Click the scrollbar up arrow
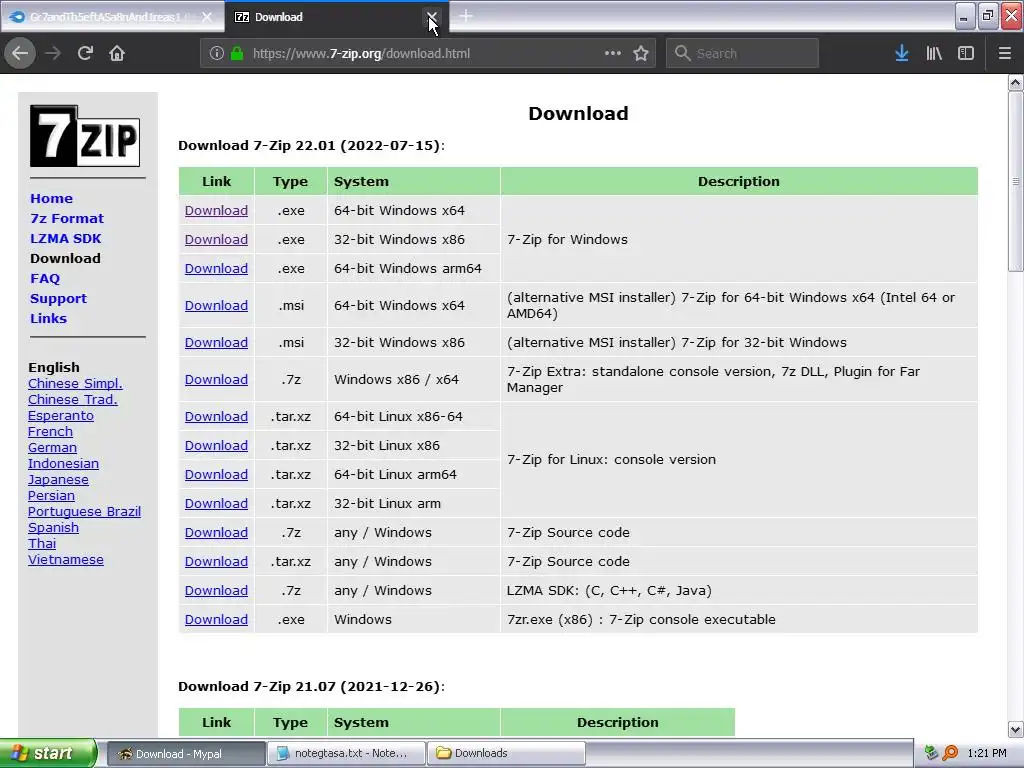The width and height of the screenshot is (1024, 768). pos(1016,83)
